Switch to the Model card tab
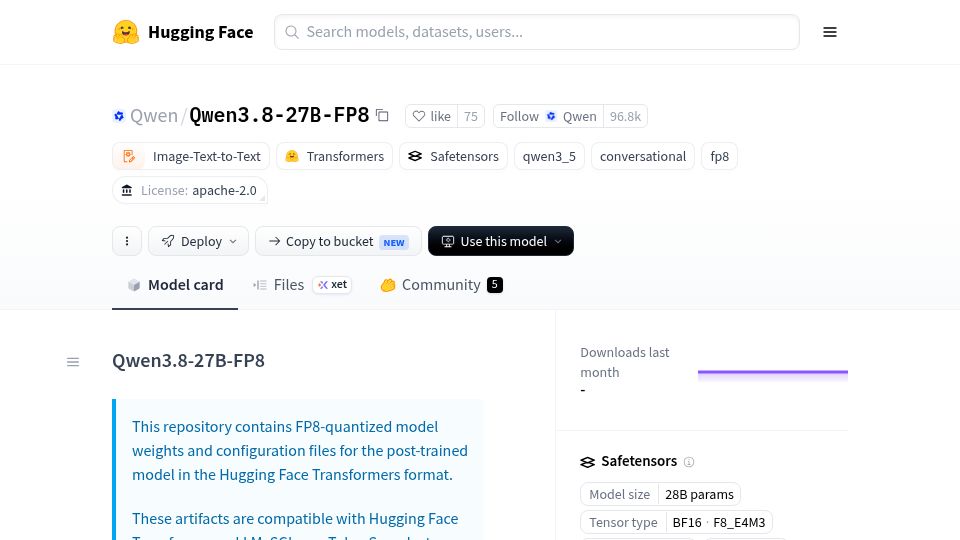The height and width of the screenshot is (540, 960). click(175, 285)
